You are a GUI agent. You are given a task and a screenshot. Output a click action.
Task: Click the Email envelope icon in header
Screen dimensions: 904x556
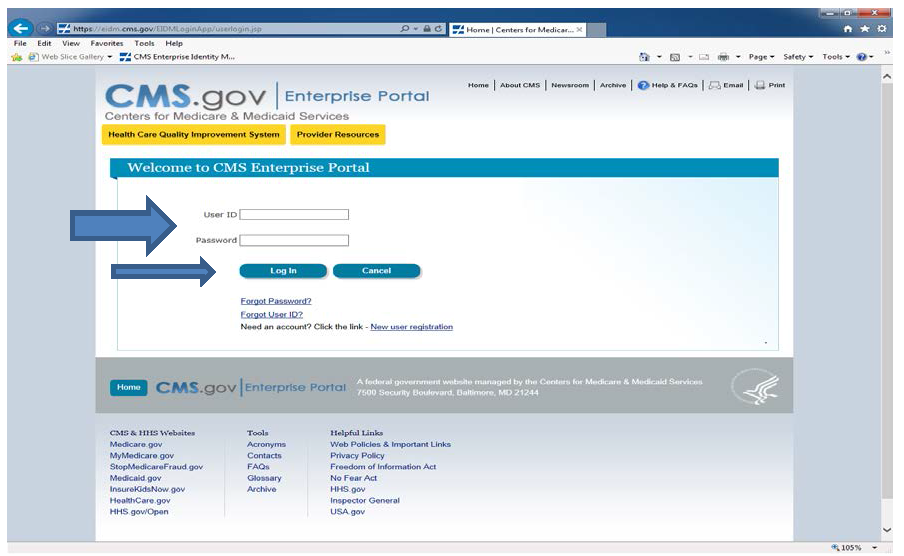point(714,85)
